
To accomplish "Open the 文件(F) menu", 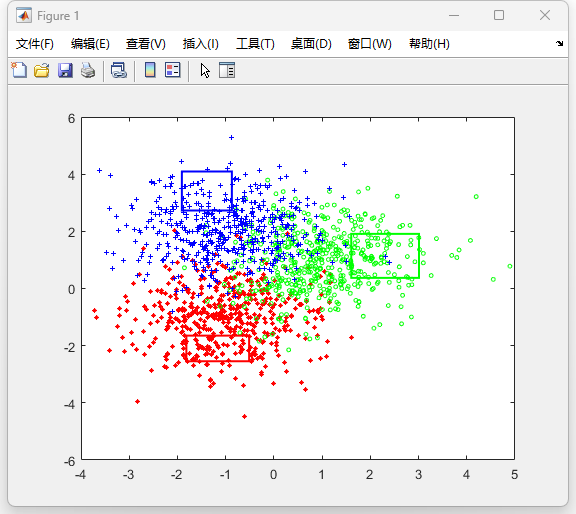I will pos(35,44).
